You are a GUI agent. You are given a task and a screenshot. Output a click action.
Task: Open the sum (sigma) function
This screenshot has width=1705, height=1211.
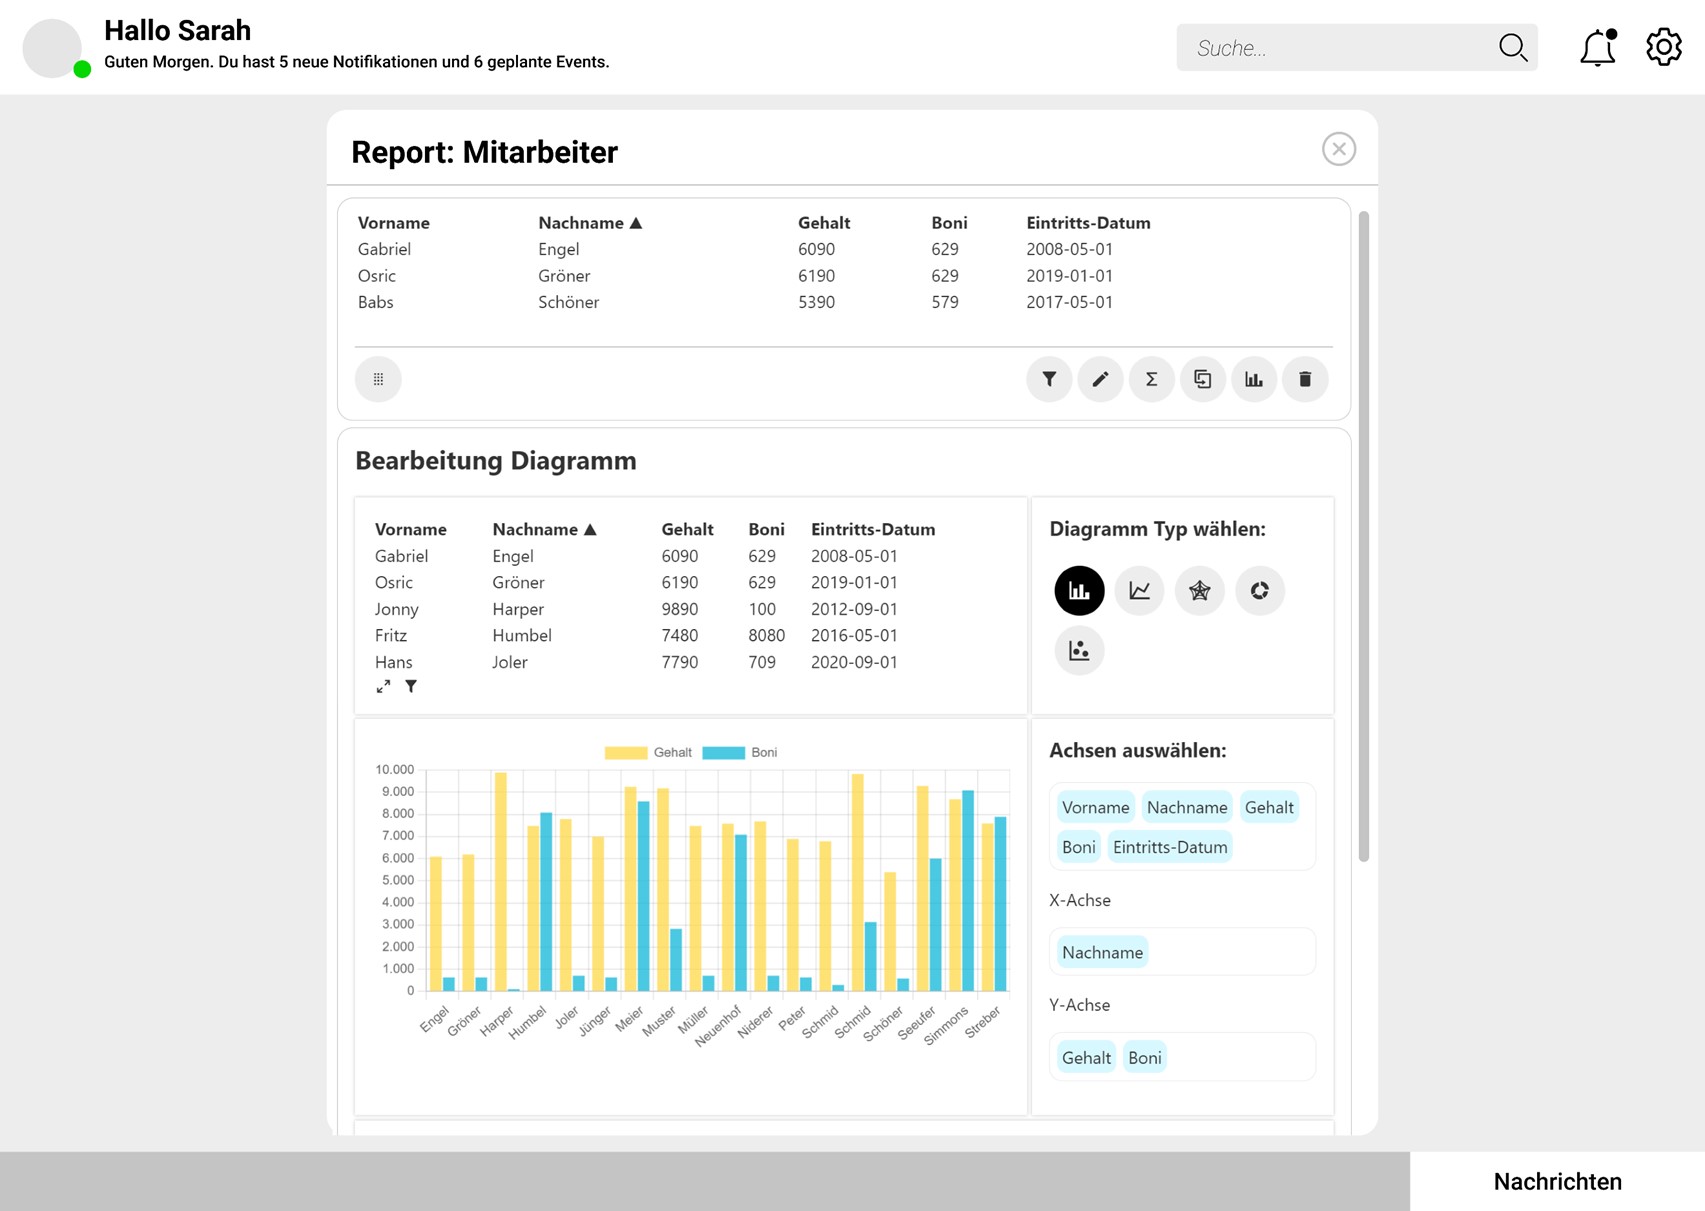(x=1152, y=379)
